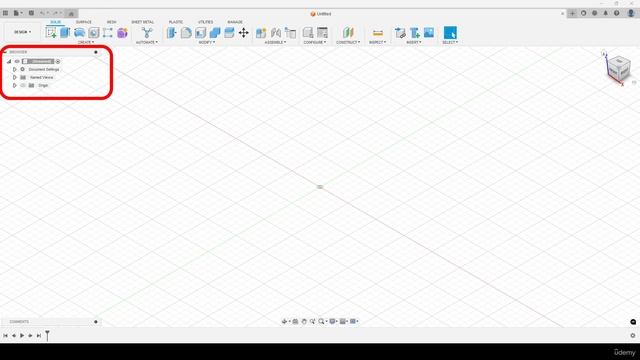The image size is (640, 360).
Task: Open the Select dropdown menu
Action: 450,42
